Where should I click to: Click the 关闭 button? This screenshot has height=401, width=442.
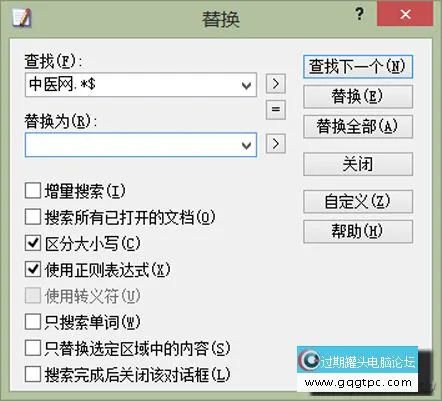click(358, 164)
